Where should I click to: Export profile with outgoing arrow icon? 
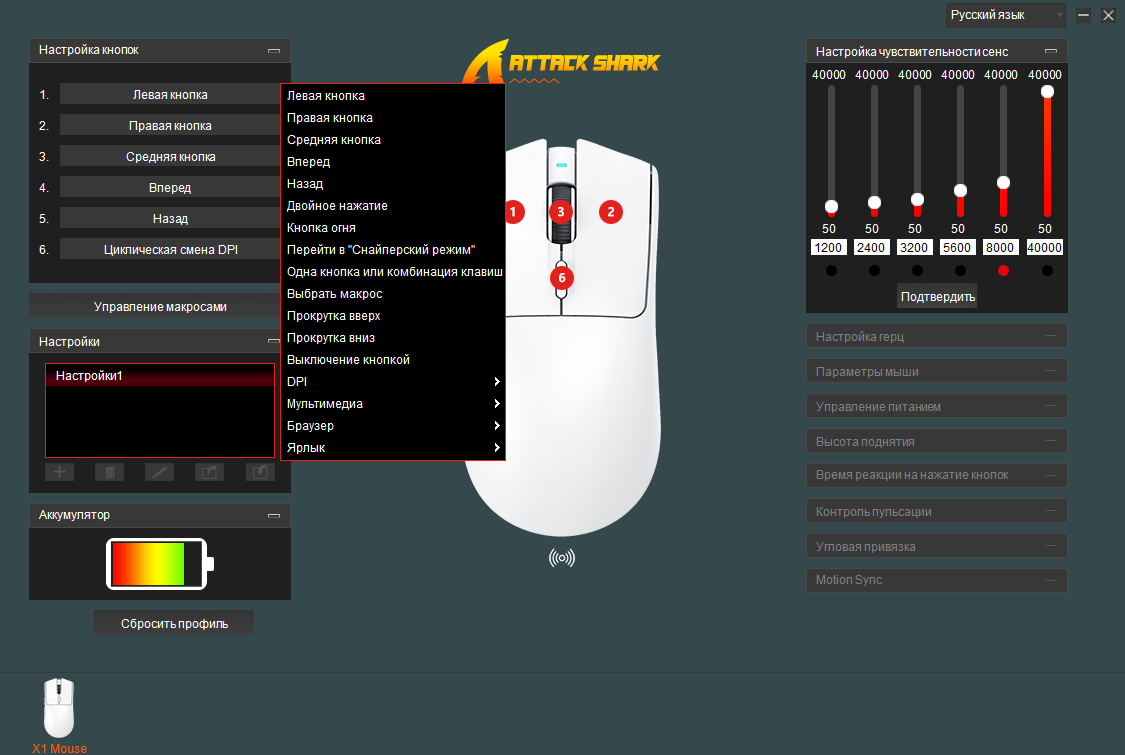210,472
